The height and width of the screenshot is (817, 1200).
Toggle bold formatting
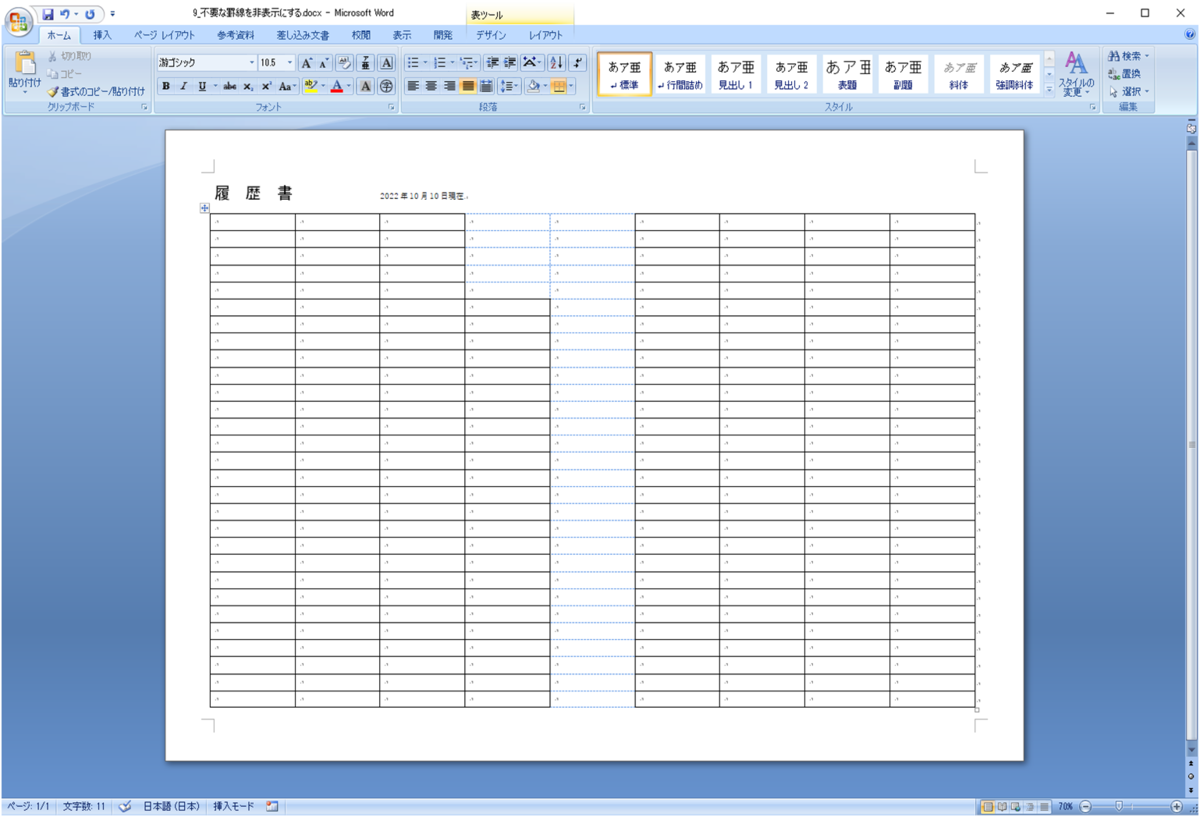pos(166,86)
